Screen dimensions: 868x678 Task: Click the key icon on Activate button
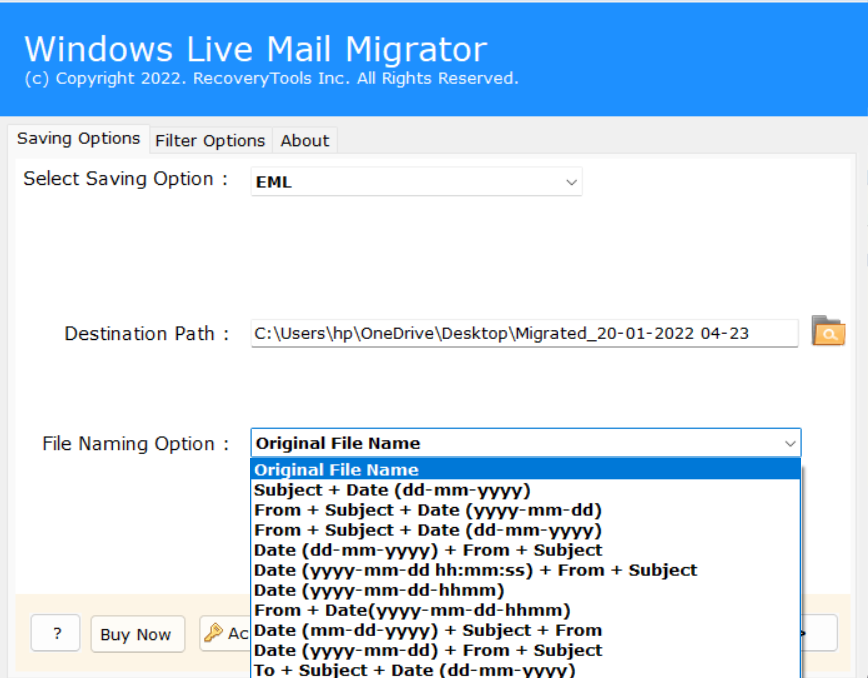(x=213, y=633)
